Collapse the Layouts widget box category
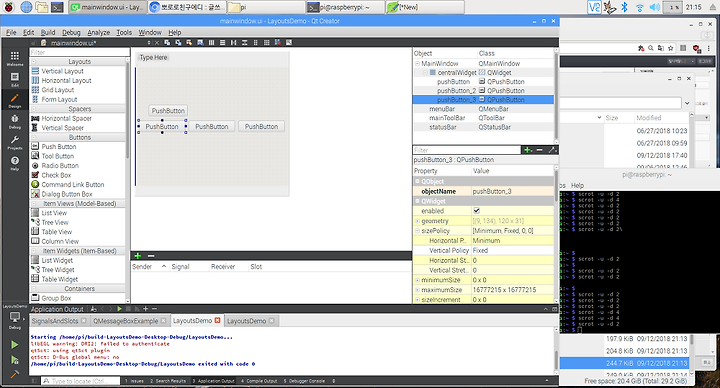 (x=34, y=62)
